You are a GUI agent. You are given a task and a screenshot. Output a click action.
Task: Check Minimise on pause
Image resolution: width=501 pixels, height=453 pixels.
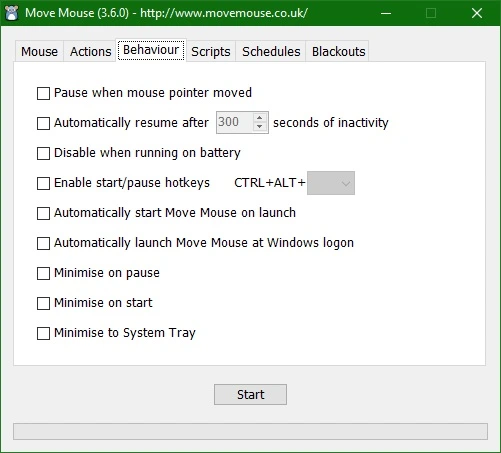(43, 273)
